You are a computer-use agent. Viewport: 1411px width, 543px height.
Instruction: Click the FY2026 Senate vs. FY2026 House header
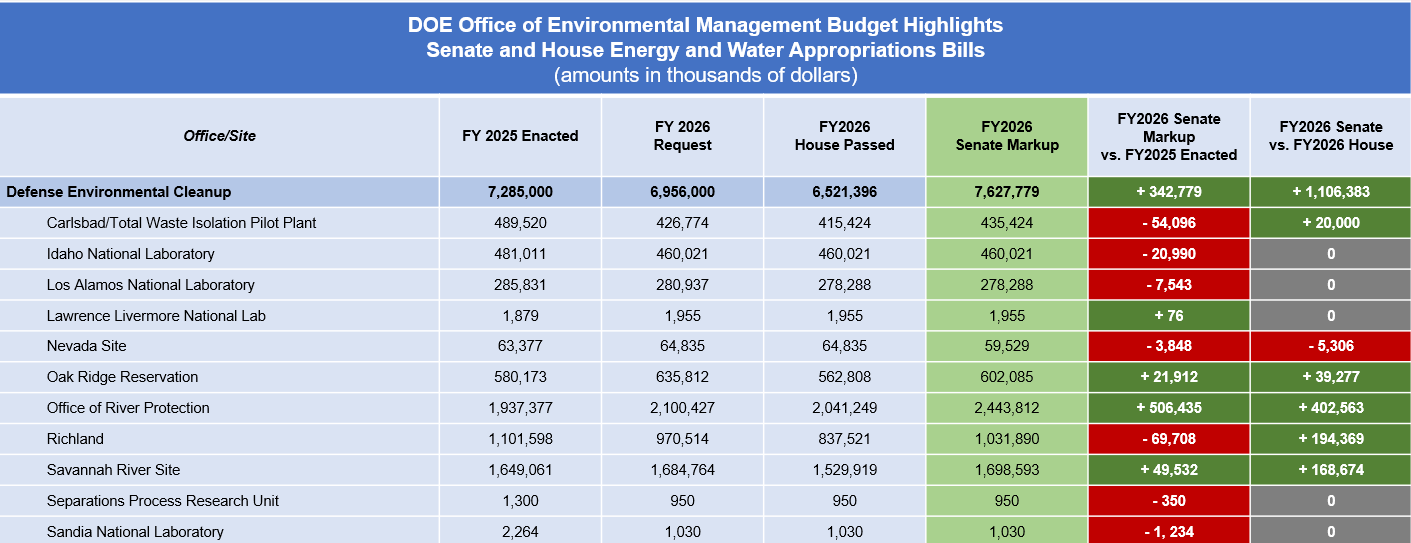[x=1331, y=136]
